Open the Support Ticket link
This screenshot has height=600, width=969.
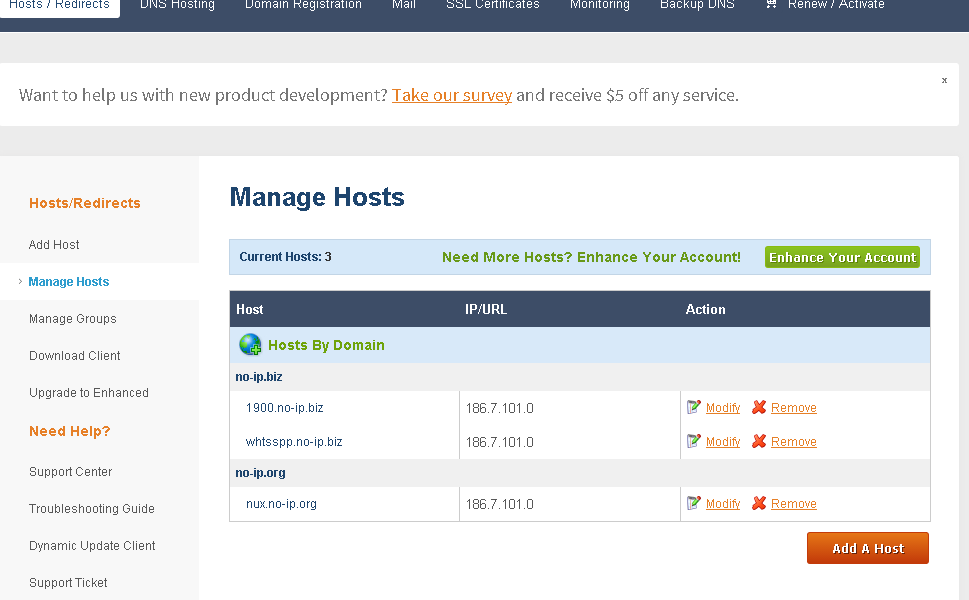click(x=68, y=583)
